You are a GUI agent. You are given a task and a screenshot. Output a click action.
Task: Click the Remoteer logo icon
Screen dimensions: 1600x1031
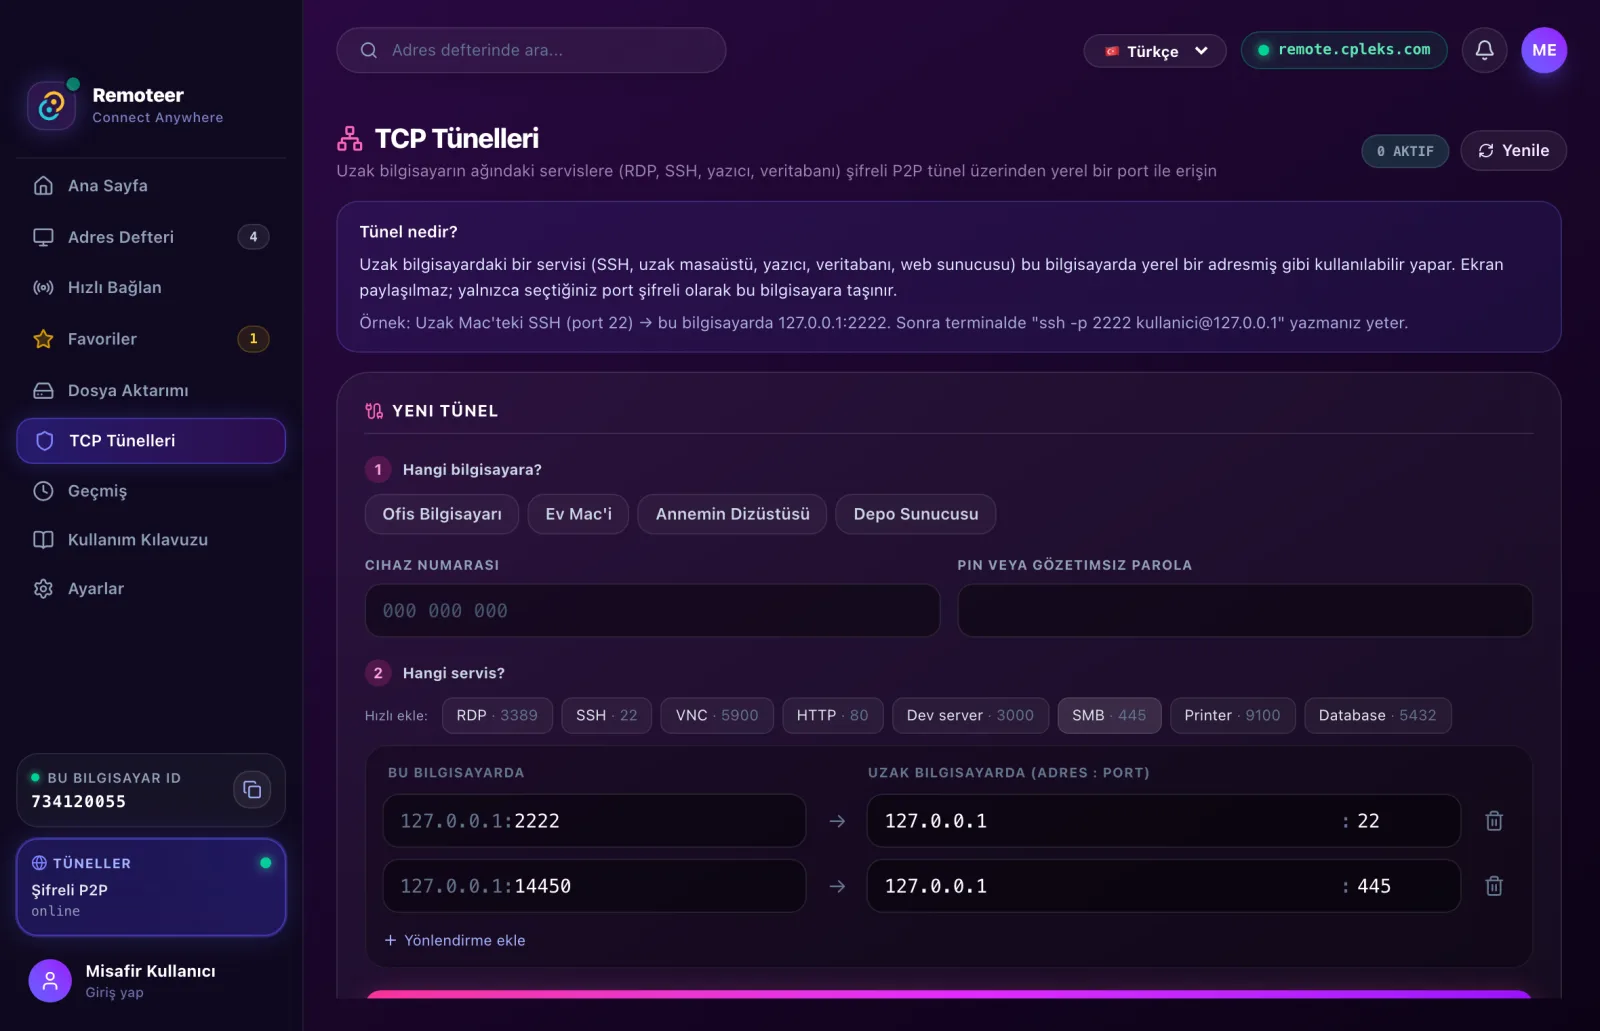point(52,105)
